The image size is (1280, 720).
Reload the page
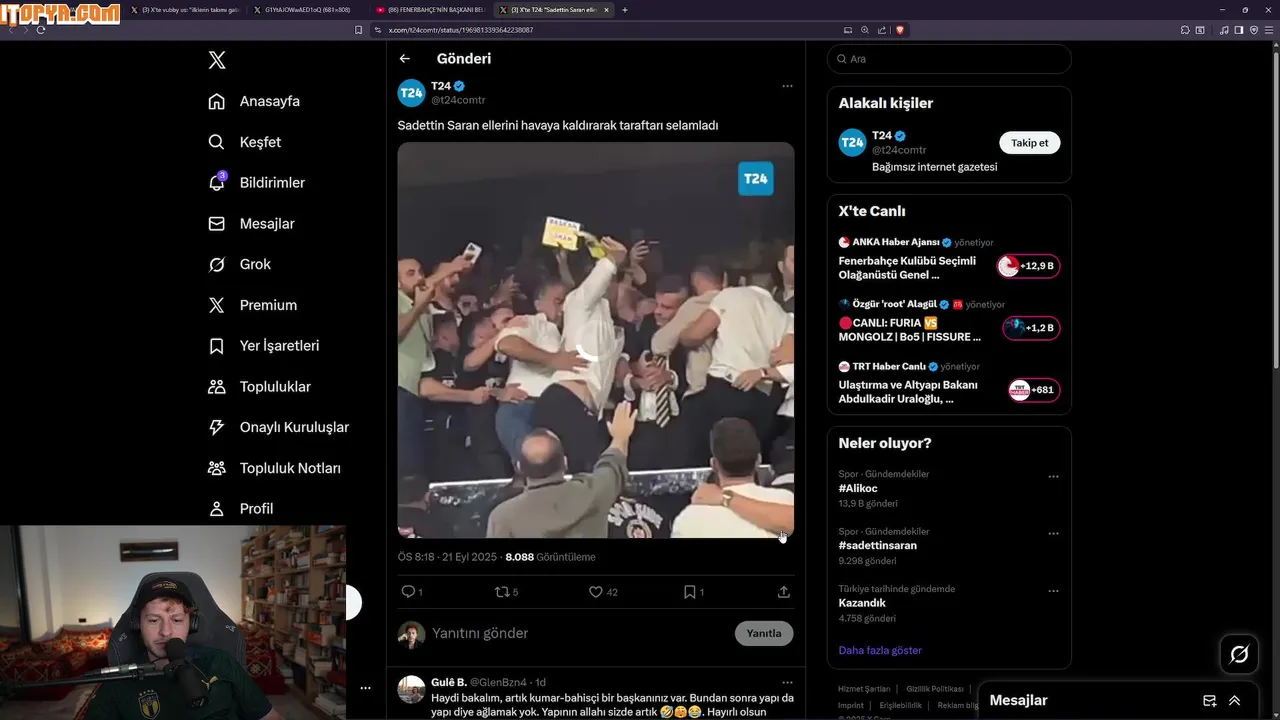tap(41, 30)
